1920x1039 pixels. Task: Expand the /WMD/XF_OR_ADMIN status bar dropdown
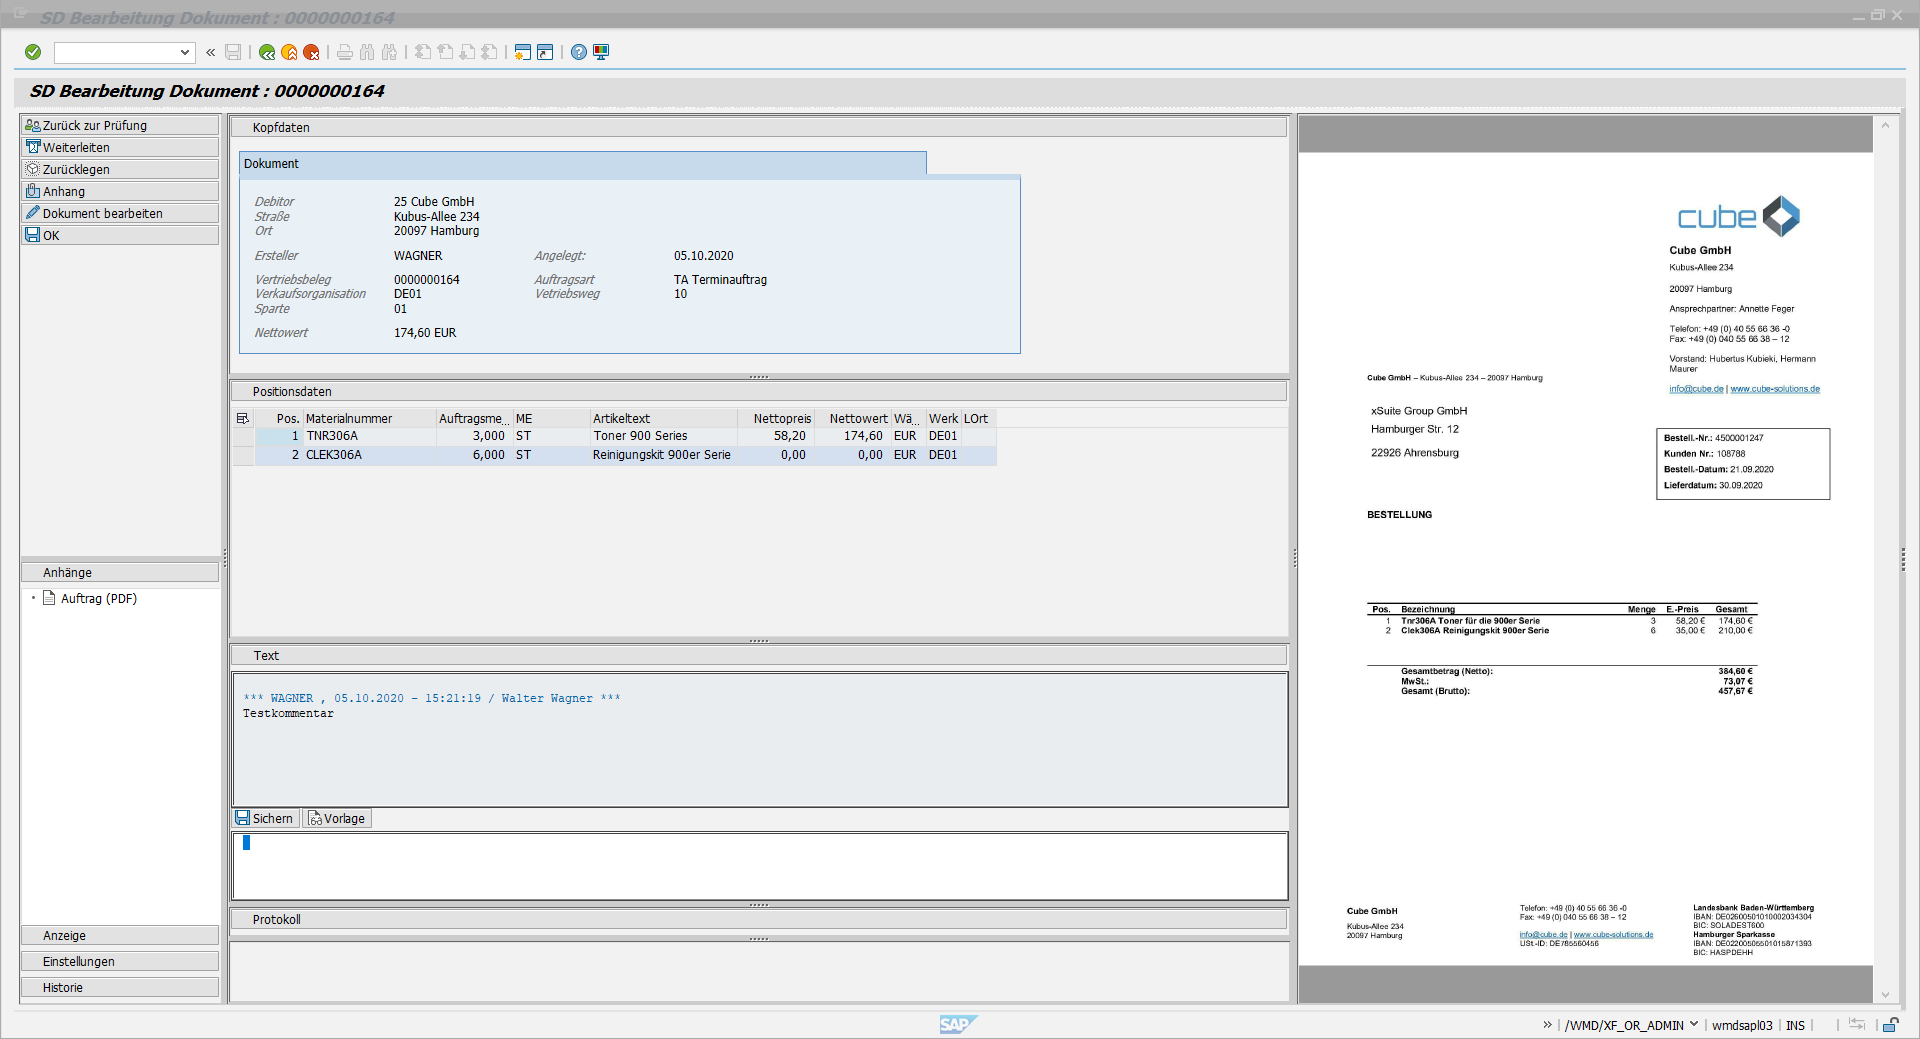tap(1694, 1024)
